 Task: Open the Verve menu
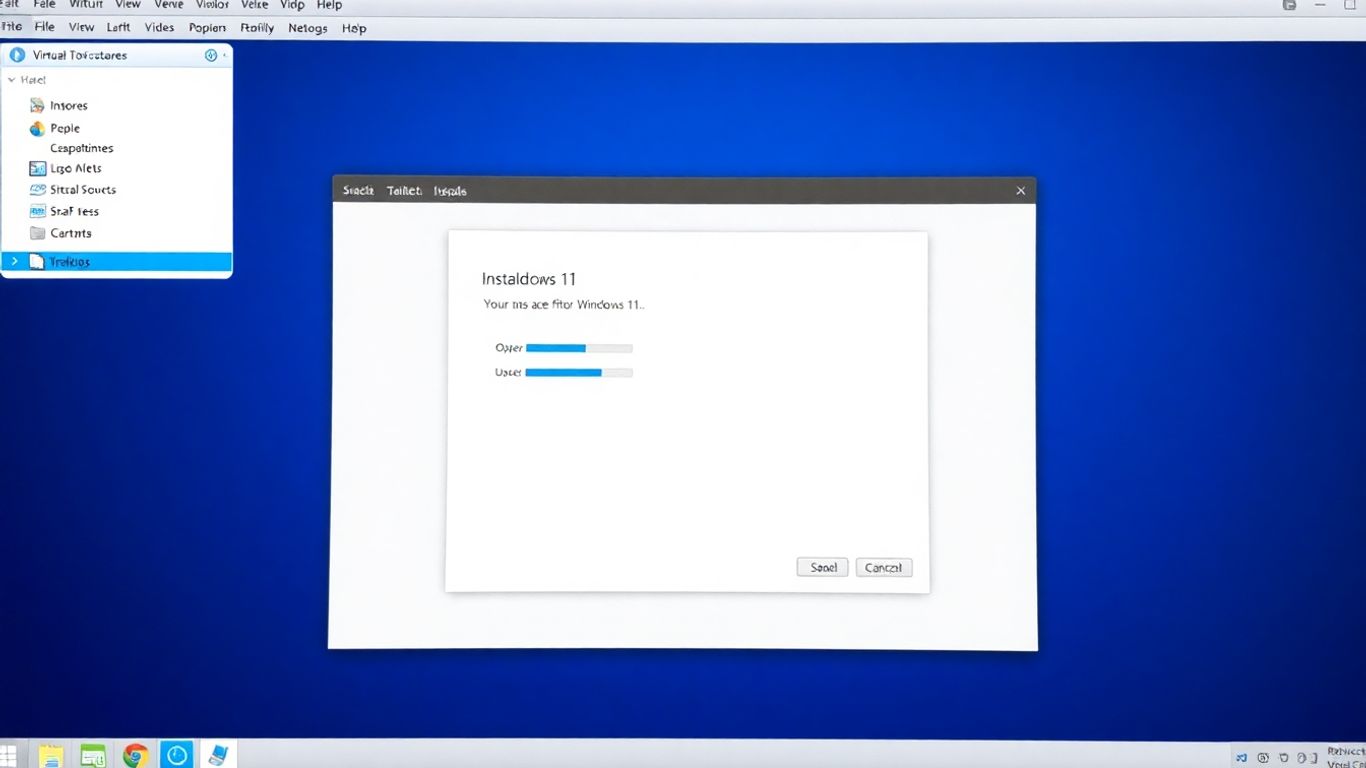point(169,5)
